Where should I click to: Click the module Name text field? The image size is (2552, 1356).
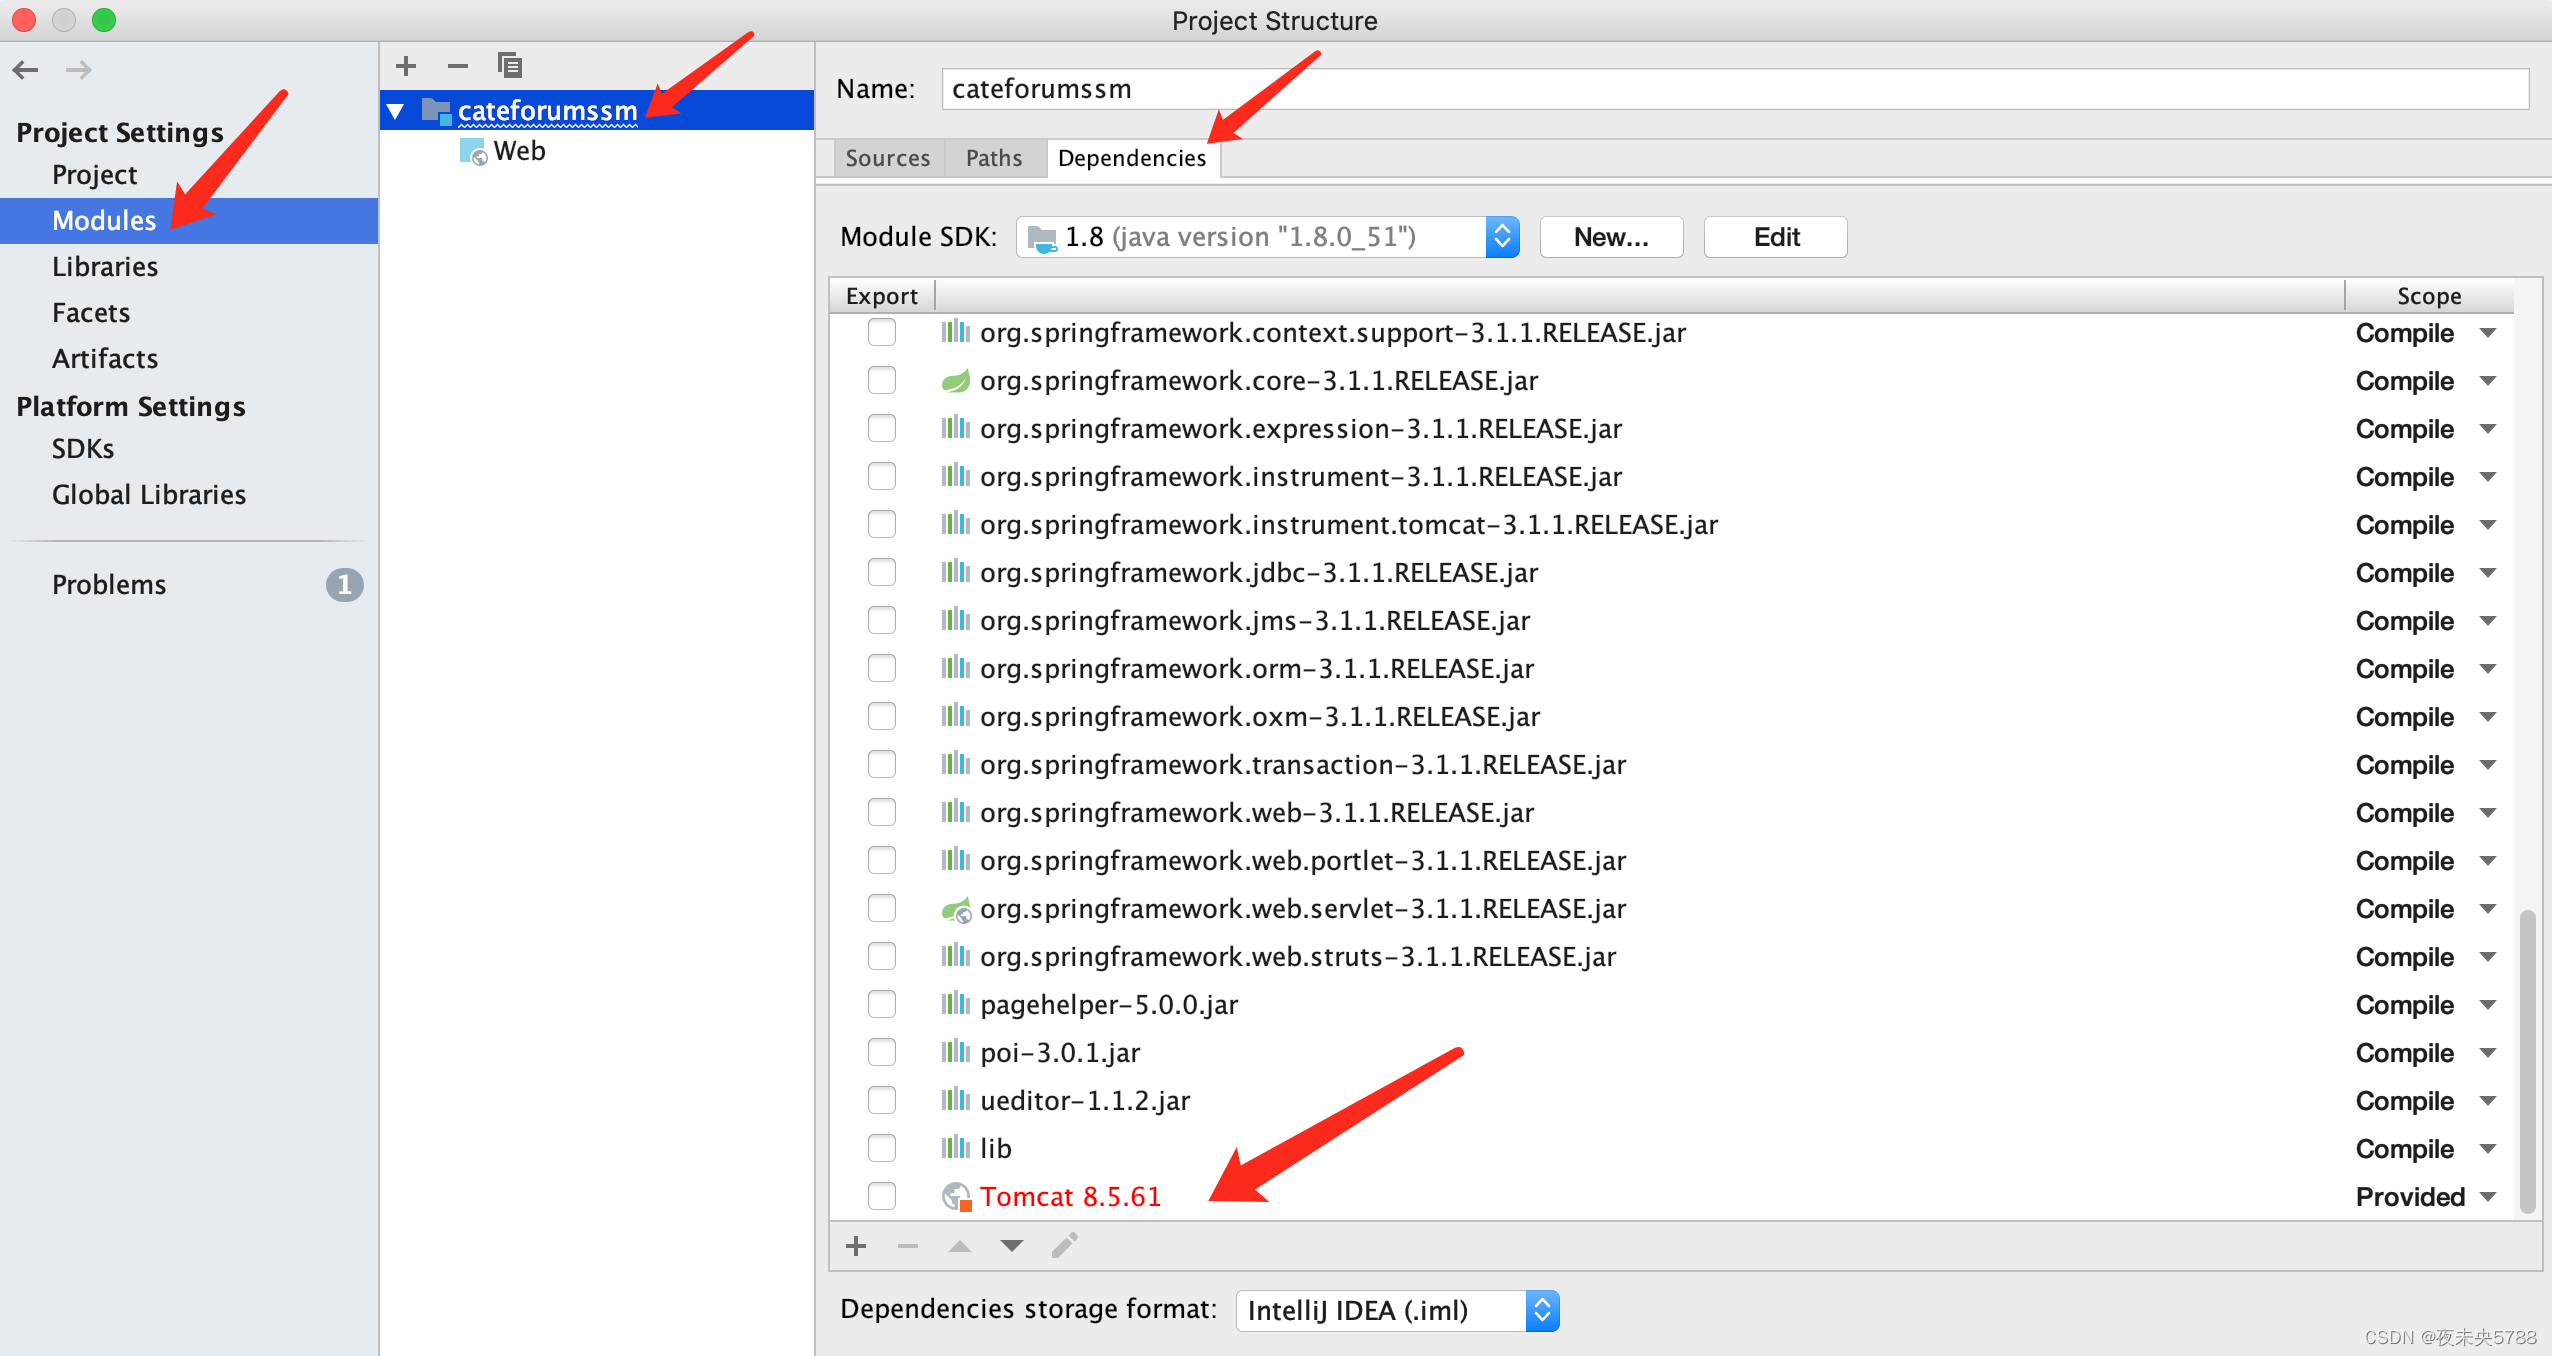pos(1734,89)
